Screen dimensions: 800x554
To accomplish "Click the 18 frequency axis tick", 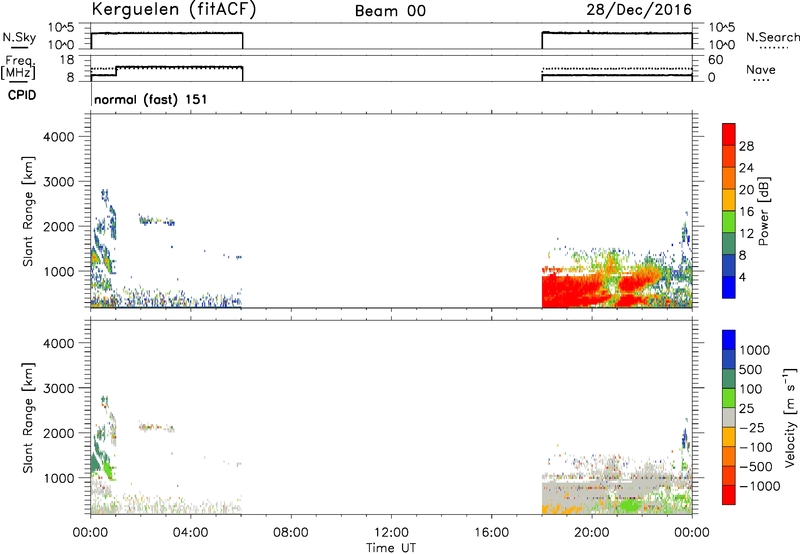I will coord(67,60).
